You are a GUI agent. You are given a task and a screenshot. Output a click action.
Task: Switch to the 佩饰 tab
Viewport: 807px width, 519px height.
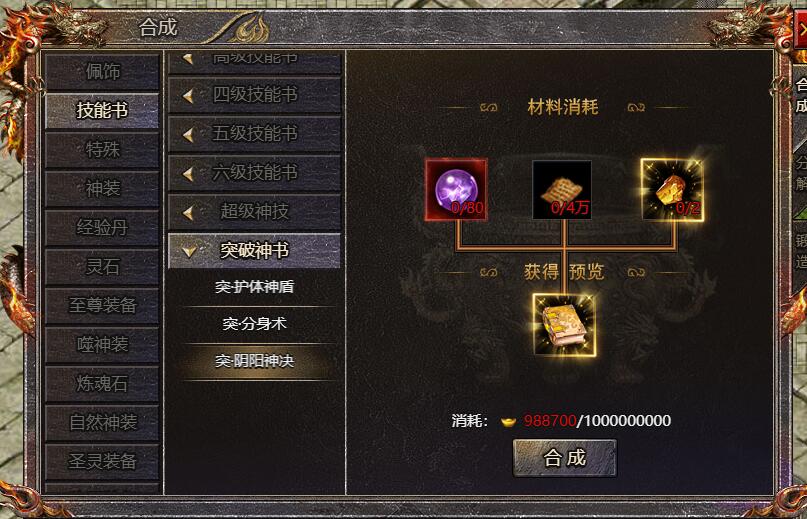coord(102,72)
